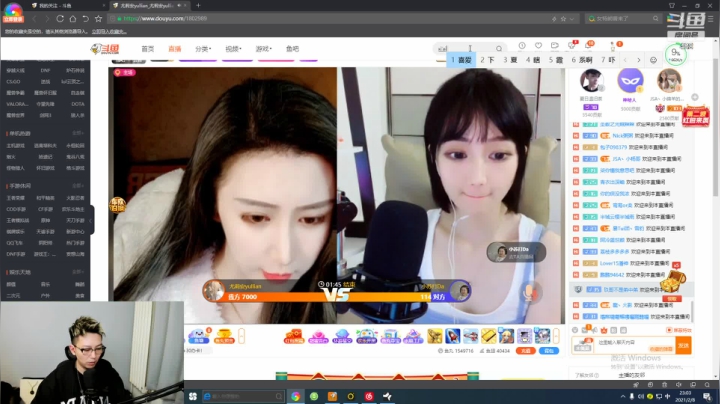Screen dimensions: 720x404
Task: Click the lightning icon in address bar
Action: click(x=554, y=19)
